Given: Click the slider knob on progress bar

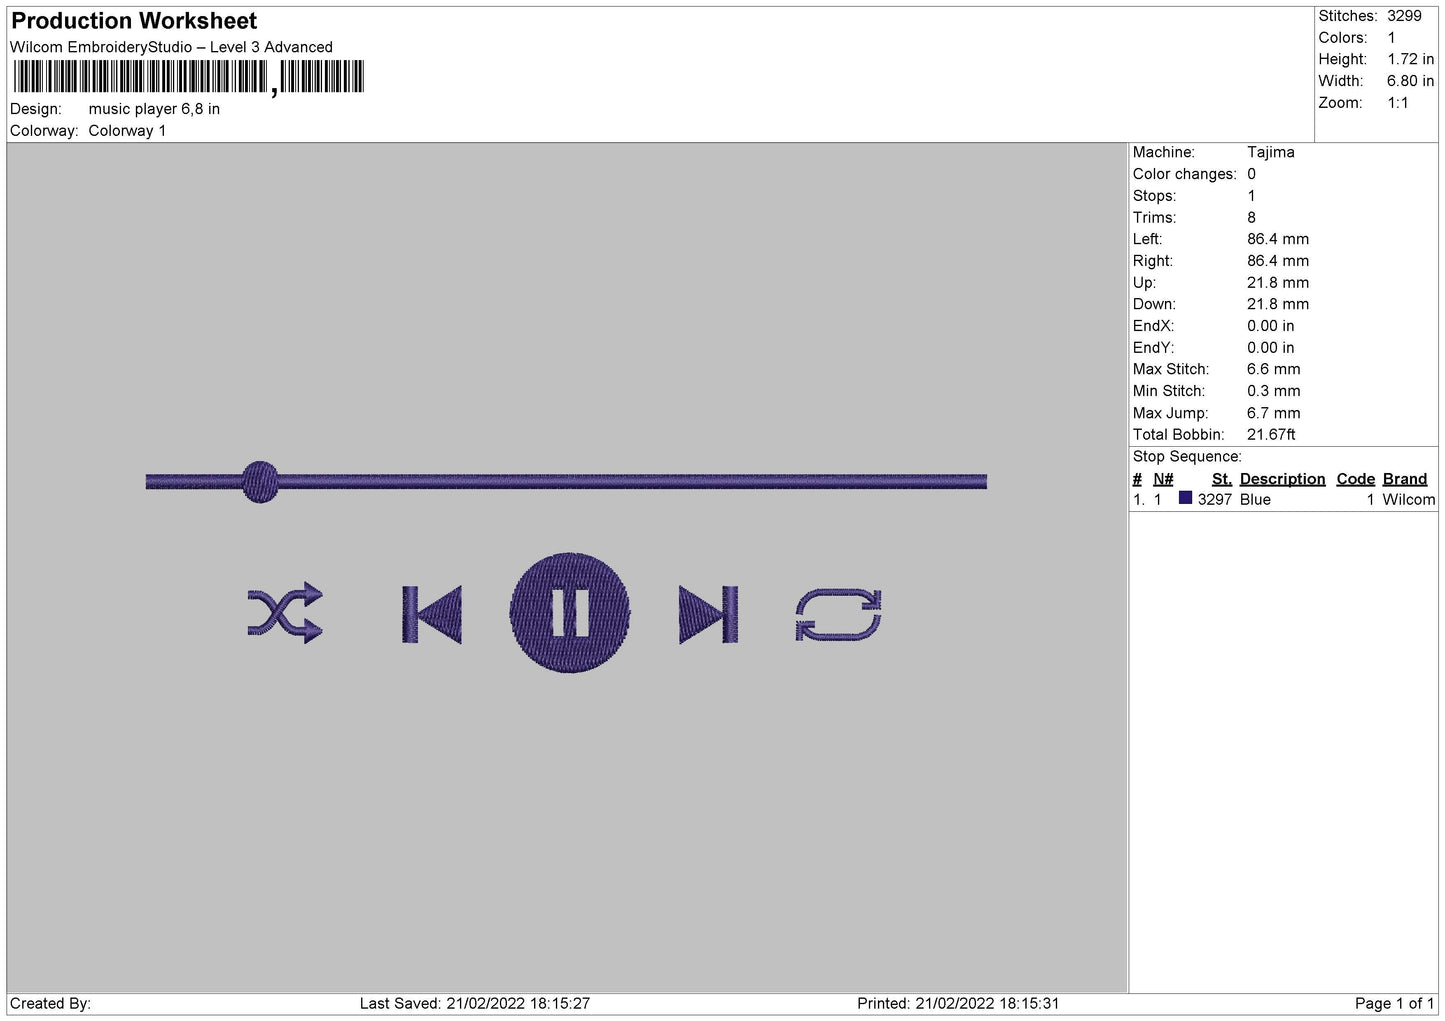Looking at the screenshot, I should [260, 482].
